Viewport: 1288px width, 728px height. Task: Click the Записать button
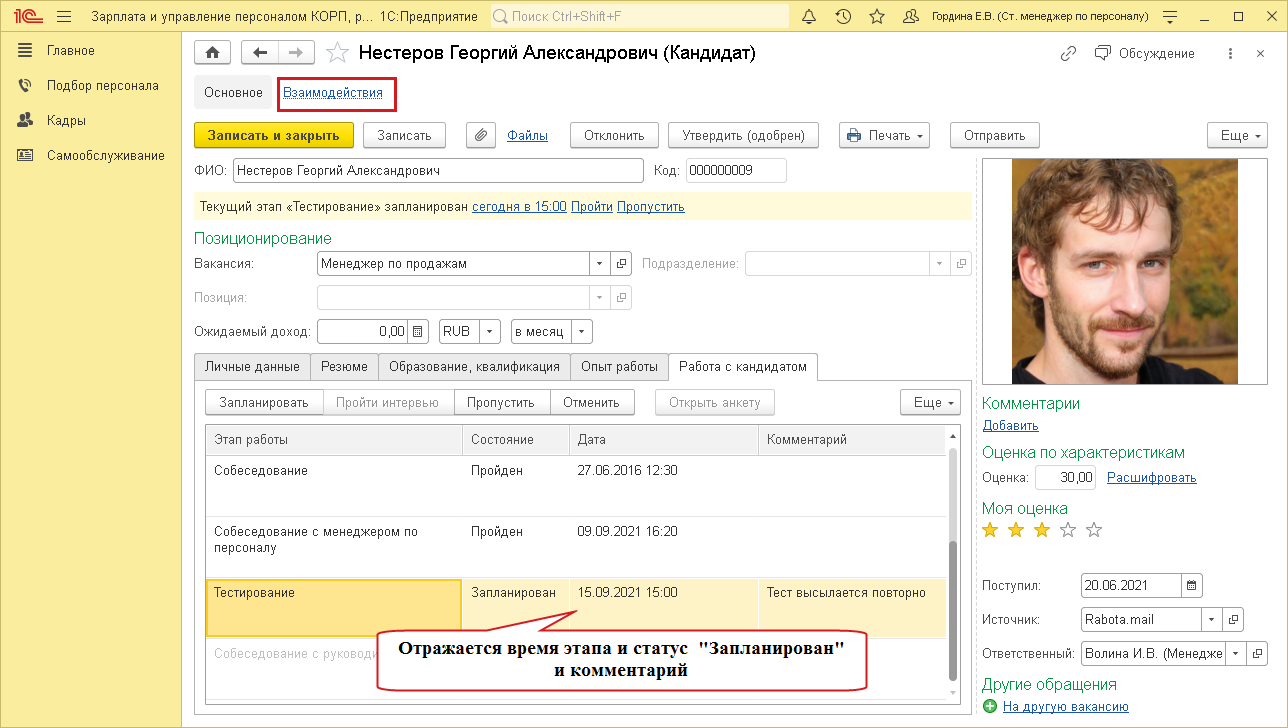click(404, 135)
